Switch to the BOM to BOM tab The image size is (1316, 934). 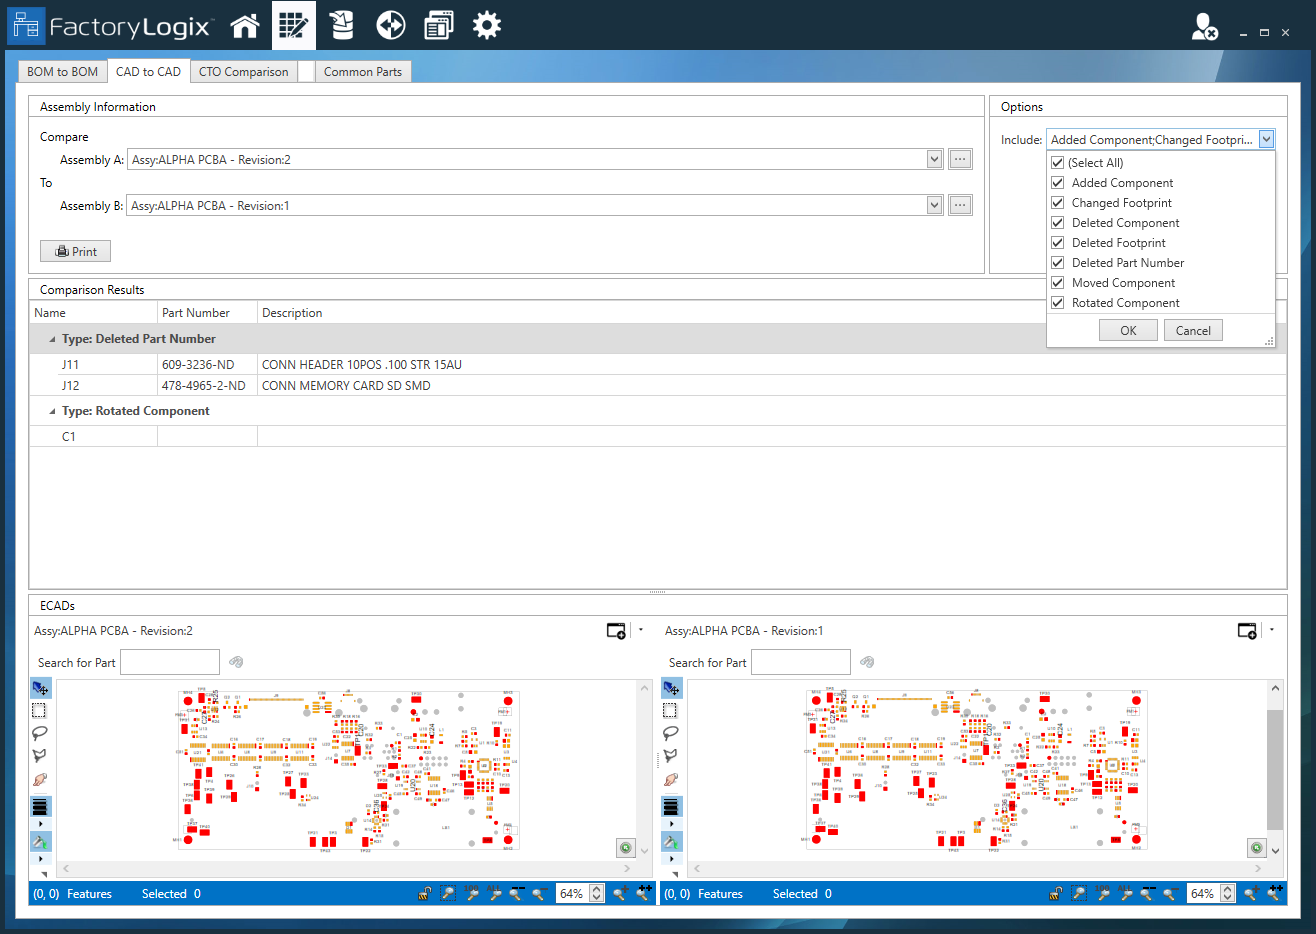point(62,72)
